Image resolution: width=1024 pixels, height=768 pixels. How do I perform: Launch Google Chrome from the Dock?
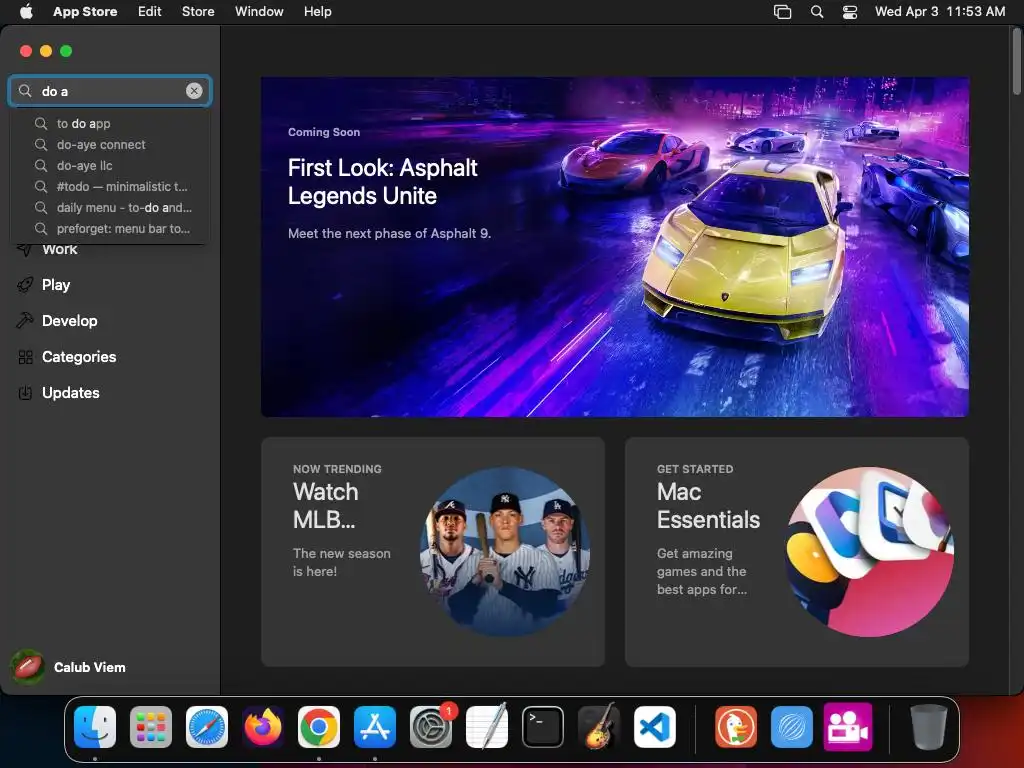point(319,727)
